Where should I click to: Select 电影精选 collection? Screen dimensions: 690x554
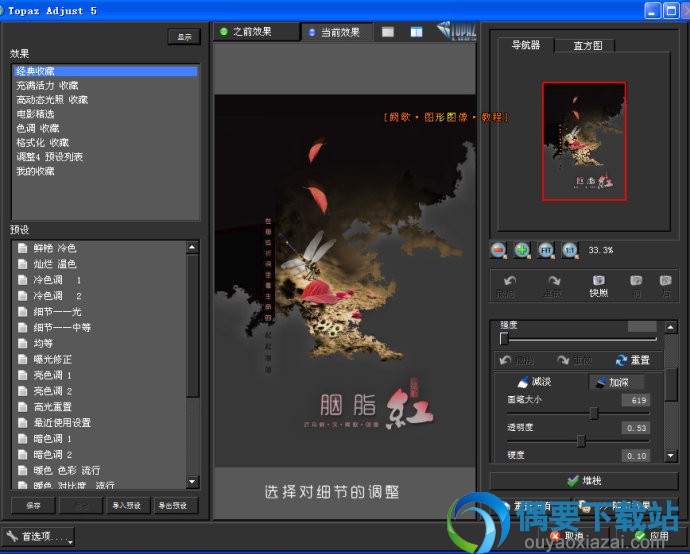tap(105, 114)
